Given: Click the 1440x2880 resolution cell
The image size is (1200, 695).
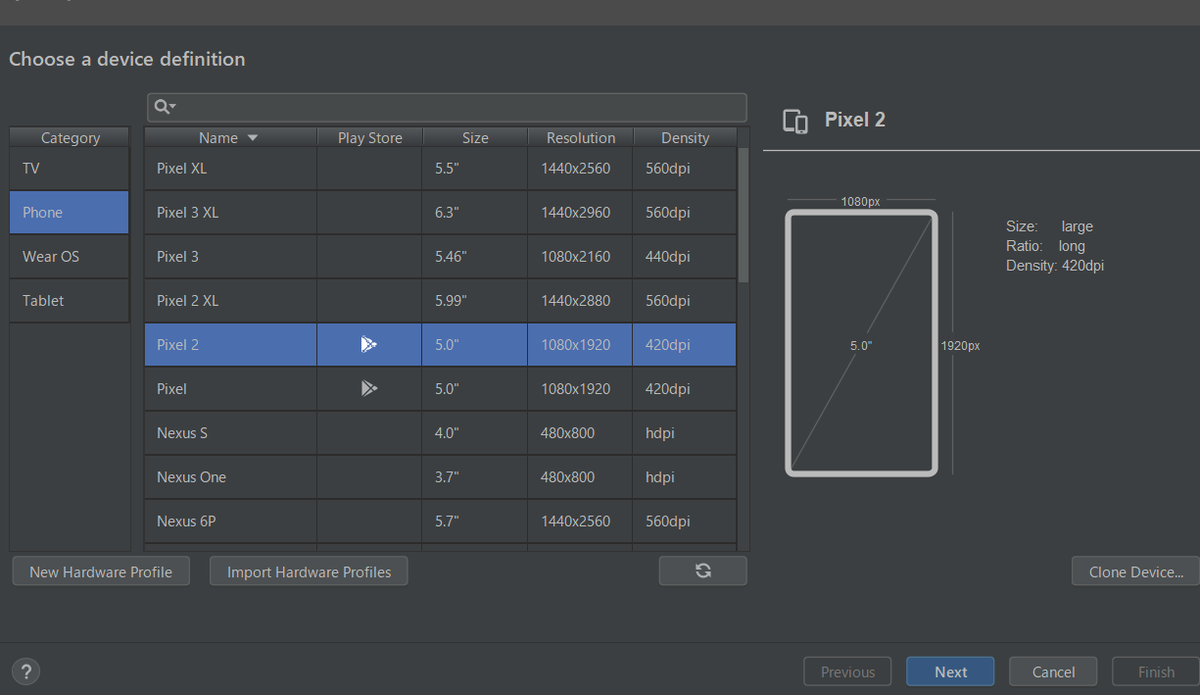Looking at the screenshot, I should [x=580, y=300].
